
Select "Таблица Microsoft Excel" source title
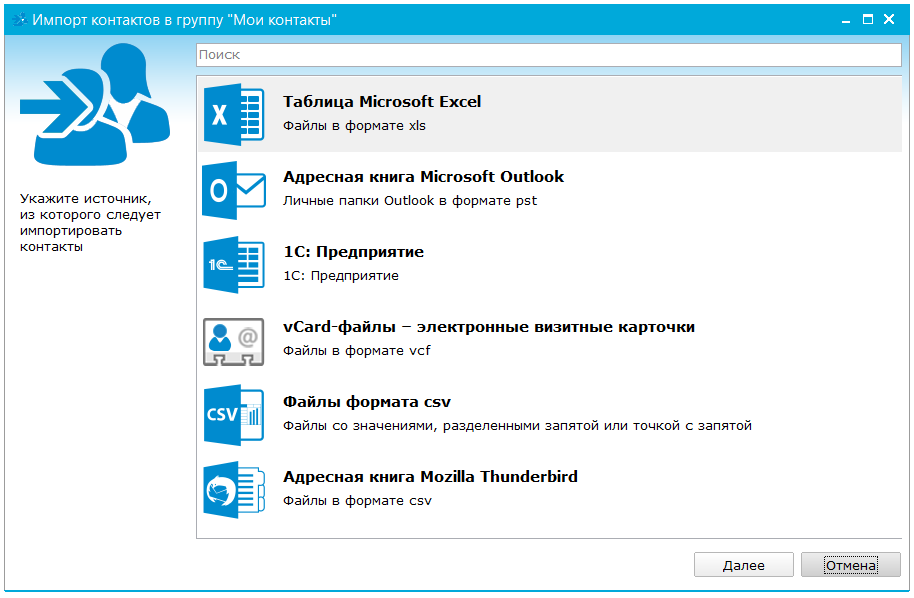point(382,102)
